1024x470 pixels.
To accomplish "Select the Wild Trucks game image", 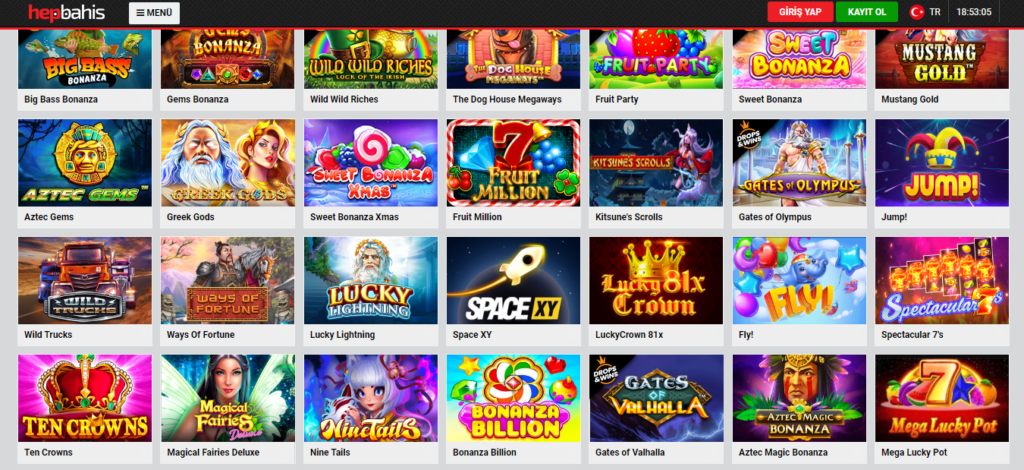I will [x=85, y=281].
